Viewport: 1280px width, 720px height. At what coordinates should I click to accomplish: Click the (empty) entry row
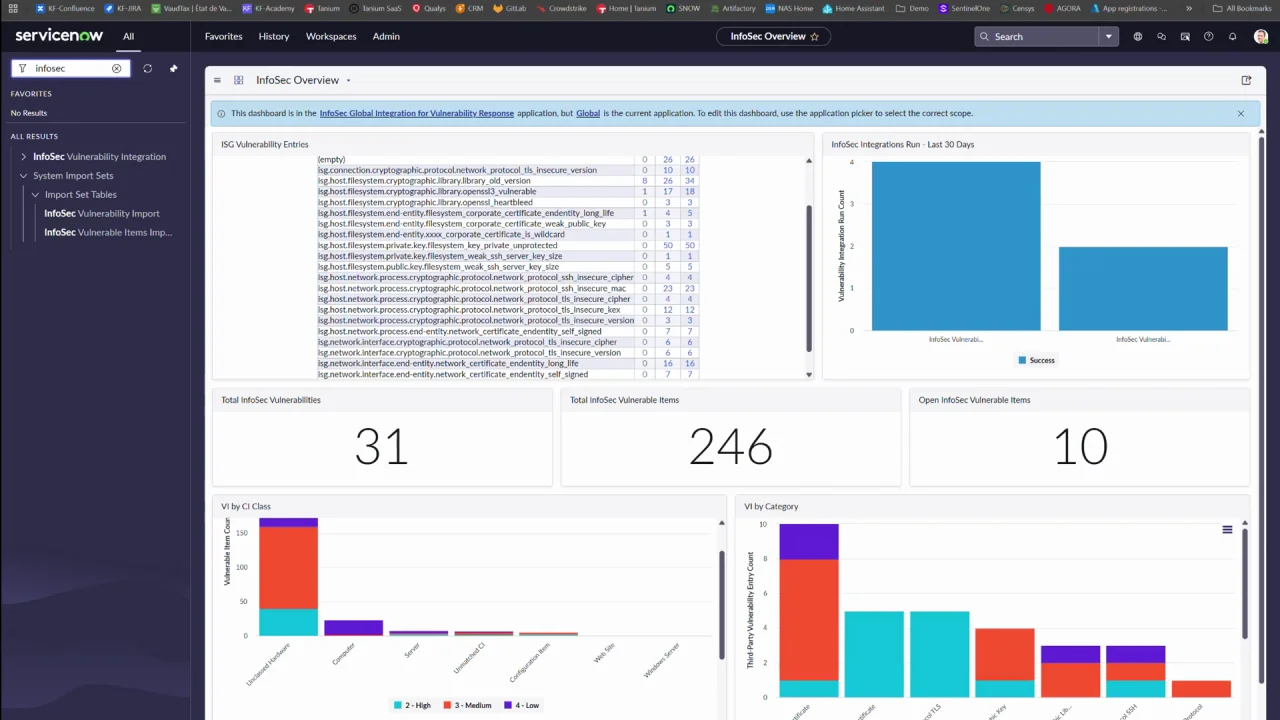click(506, 159)
